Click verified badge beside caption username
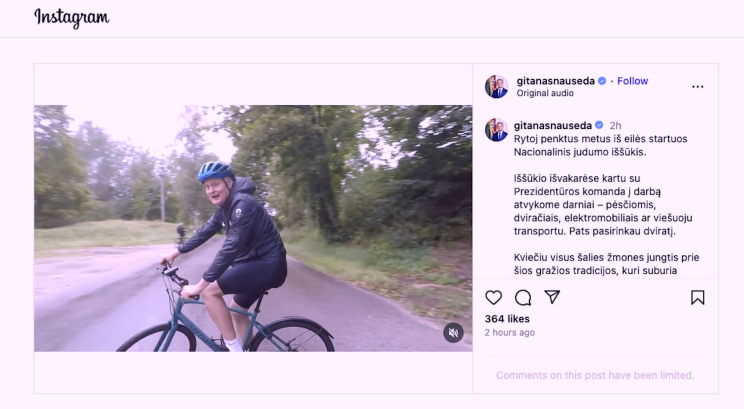The width and height of the screenshot is (744, 409). coord(599,125)
